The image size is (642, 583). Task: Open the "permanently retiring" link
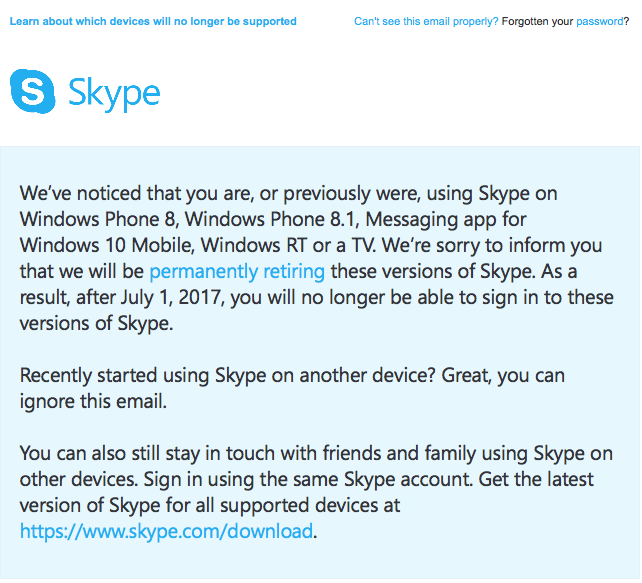(x=237, y=271)
